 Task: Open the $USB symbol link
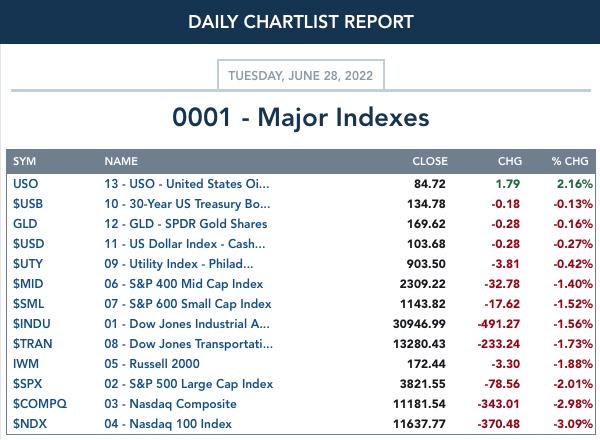click(28, 204)
